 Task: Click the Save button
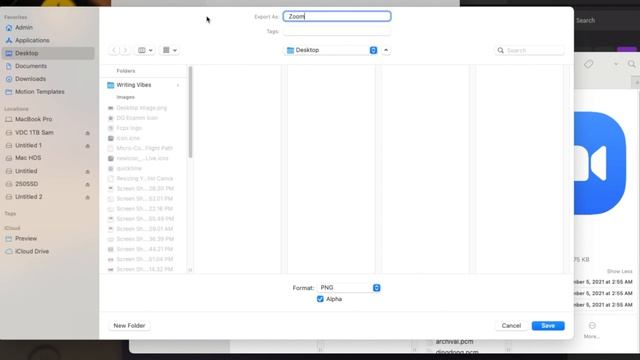(x=548, y=326)
